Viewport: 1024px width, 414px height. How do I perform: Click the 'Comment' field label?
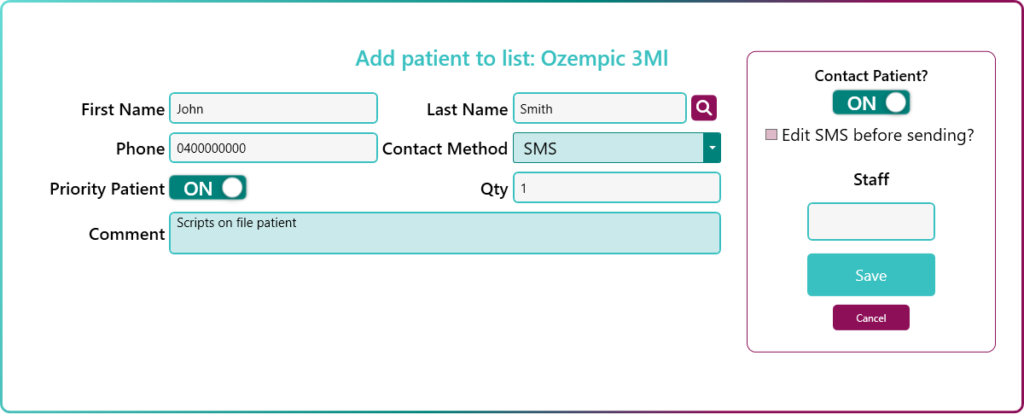coord(127,234)
